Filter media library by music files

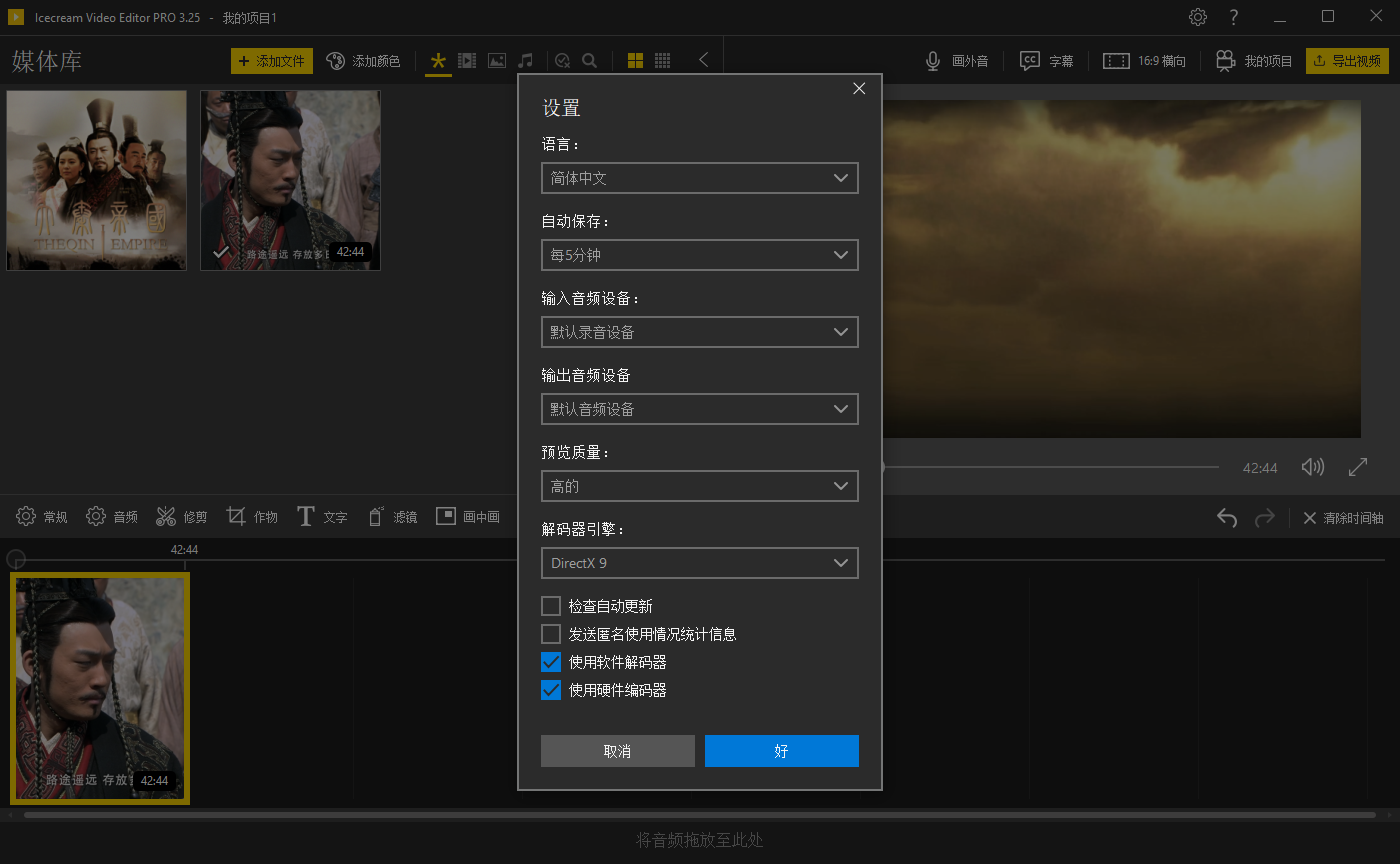pyautogui.click(x=526, y=60)
